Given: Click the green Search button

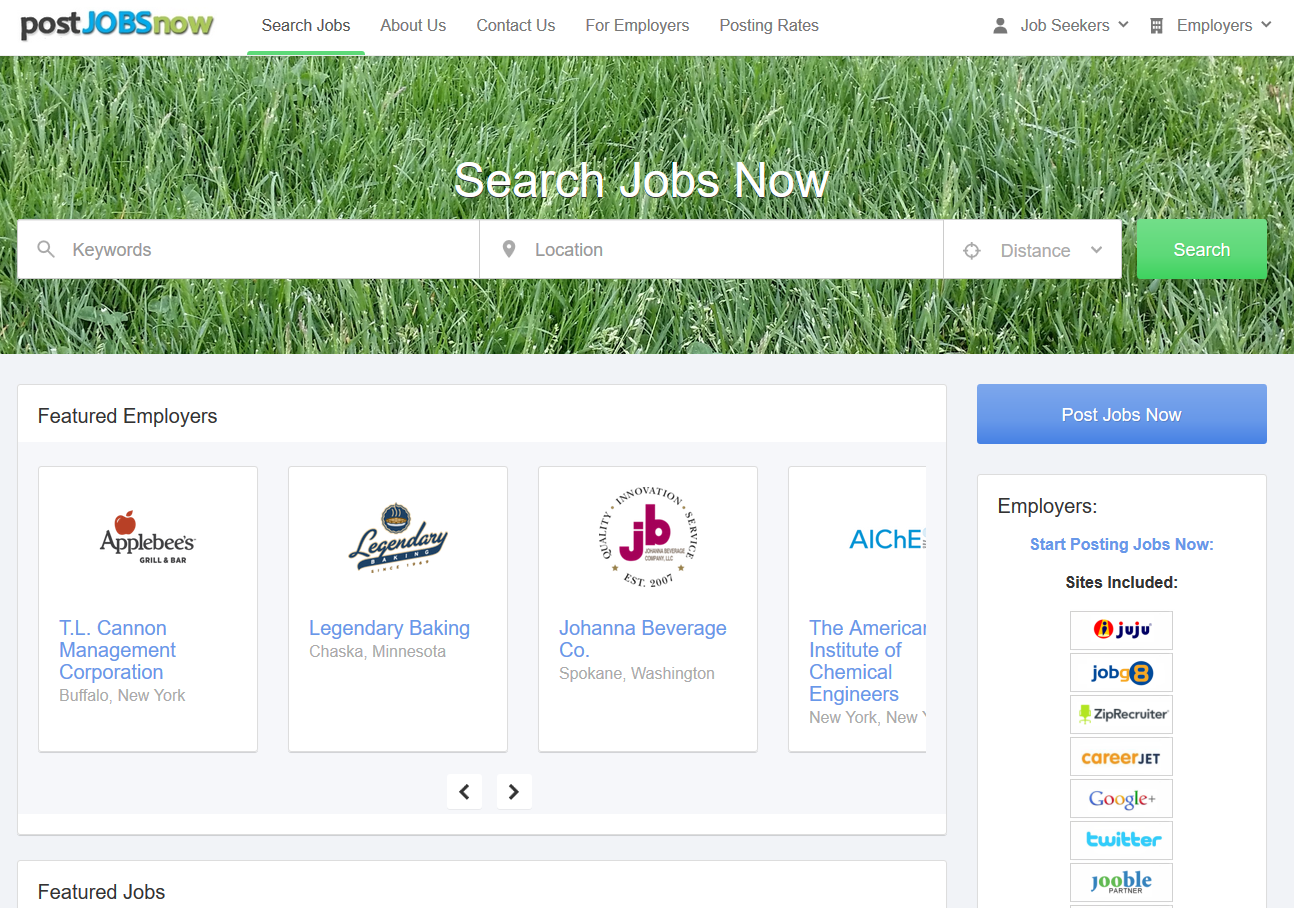Looking at the screenshot, I should coord(1201,250).
